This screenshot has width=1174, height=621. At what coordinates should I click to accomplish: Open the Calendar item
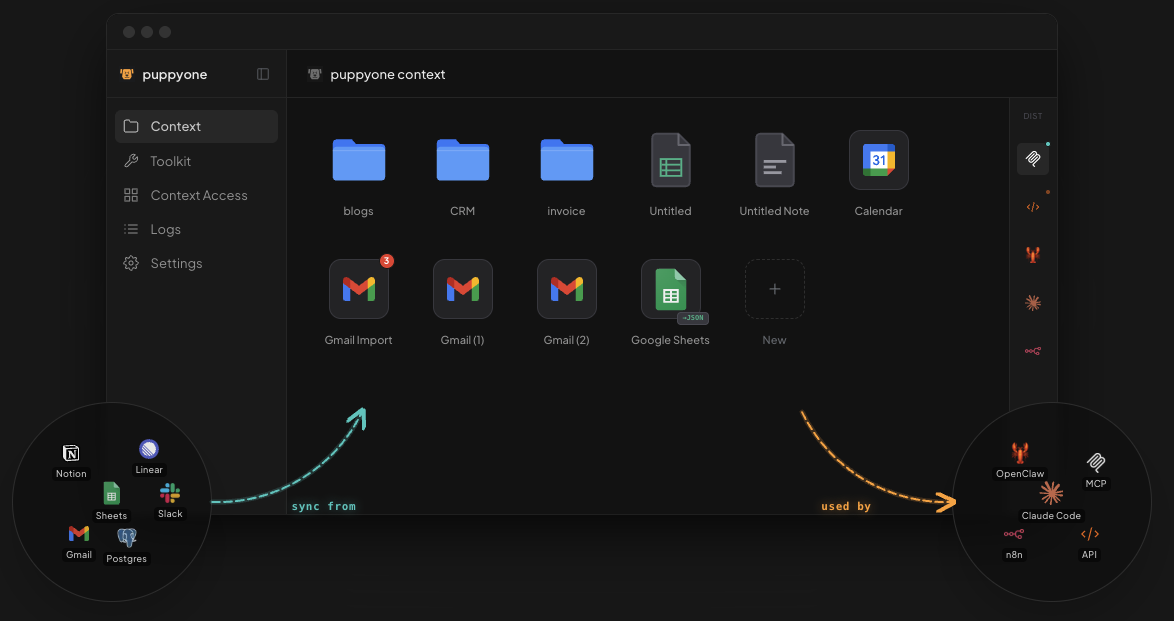[x=878, y=160]
